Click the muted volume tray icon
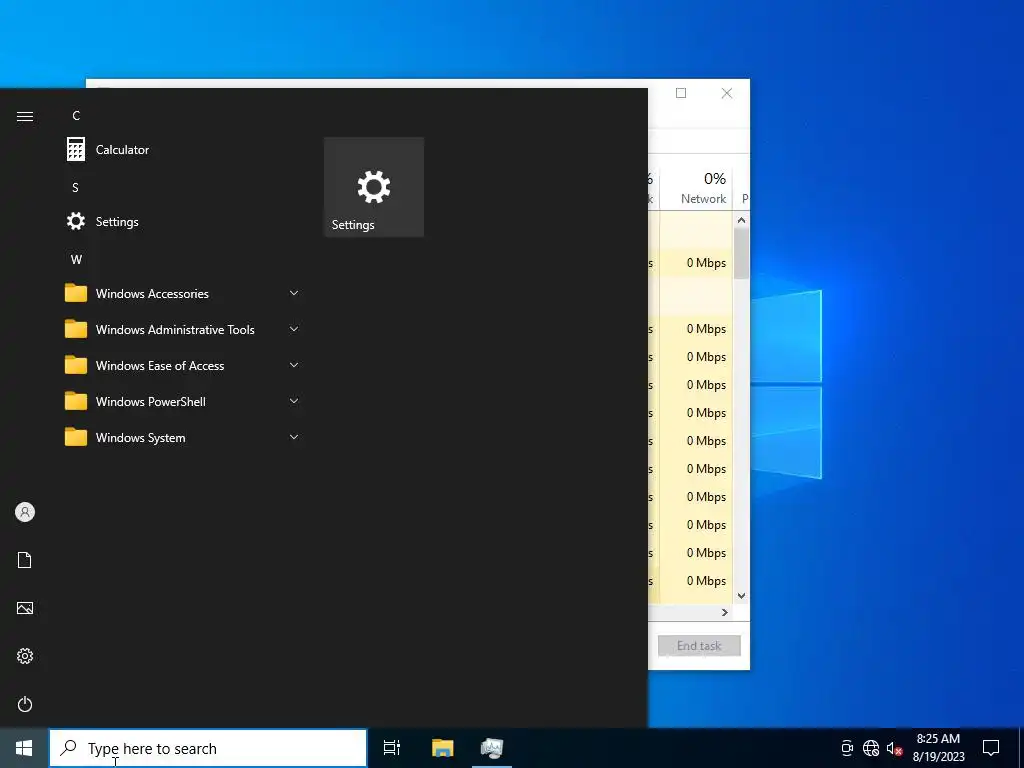The width and height of the screenshot is (1024, 768). (894, 748)
